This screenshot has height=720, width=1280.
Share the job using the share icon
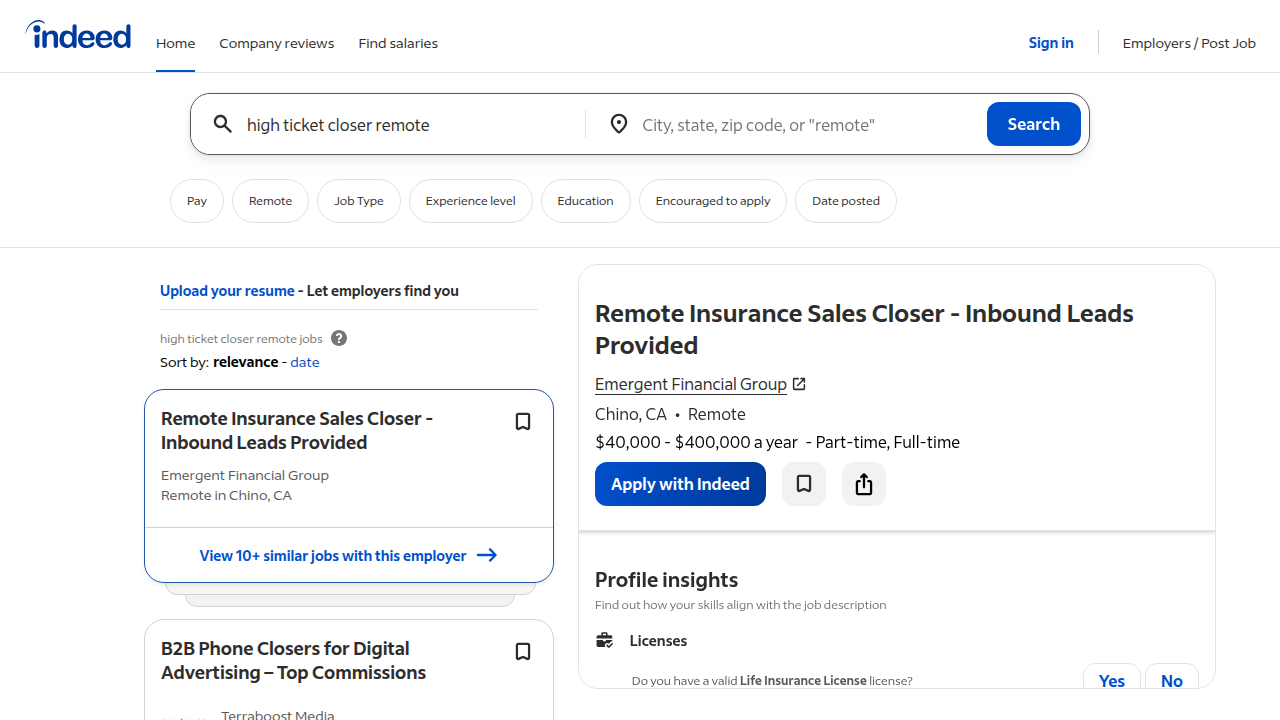click(864, 484)
